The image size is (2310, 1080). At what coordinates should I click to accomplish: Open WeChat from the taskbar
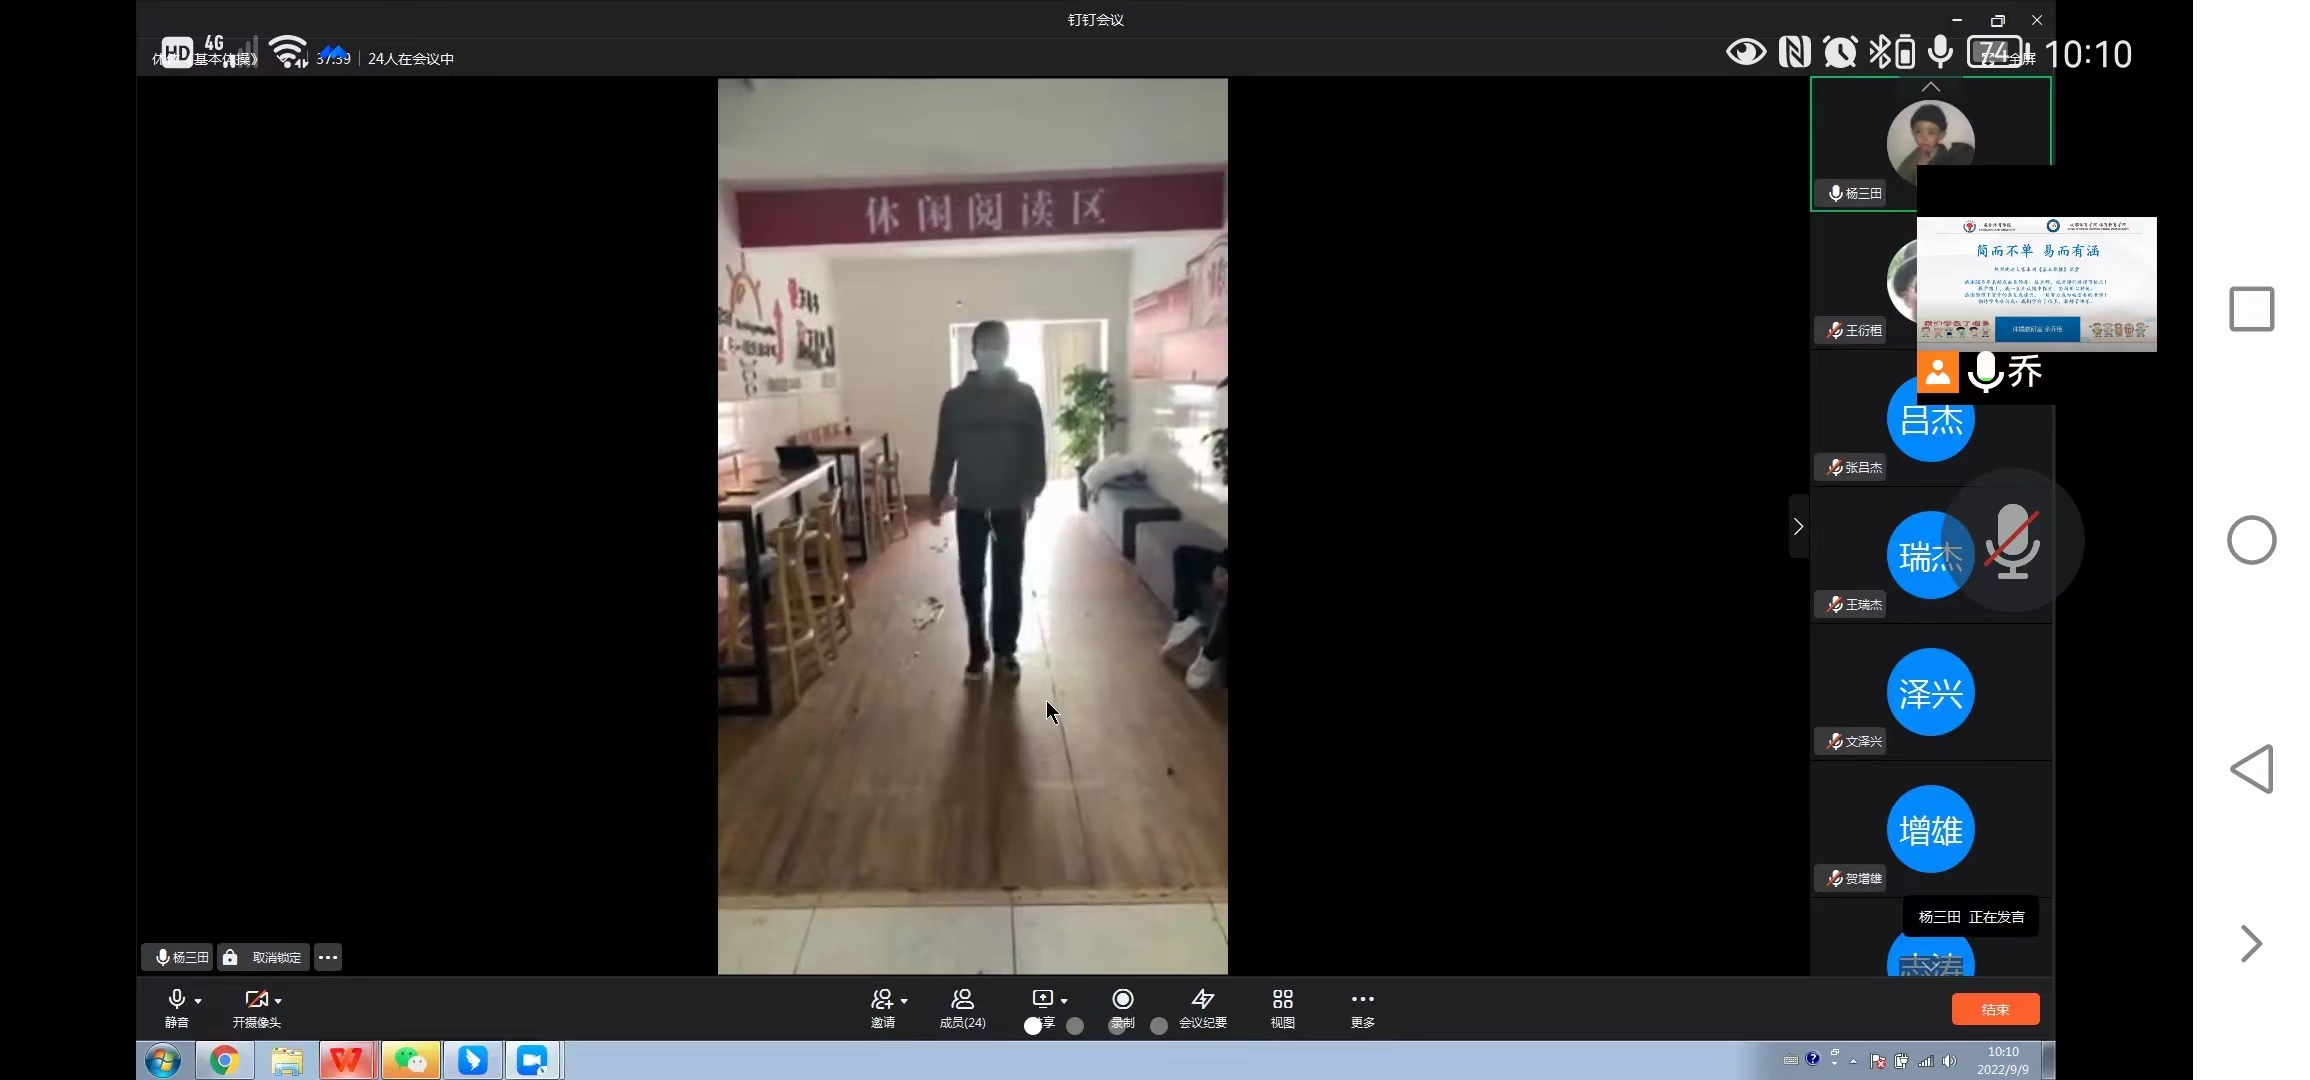tap(410, 1060)
